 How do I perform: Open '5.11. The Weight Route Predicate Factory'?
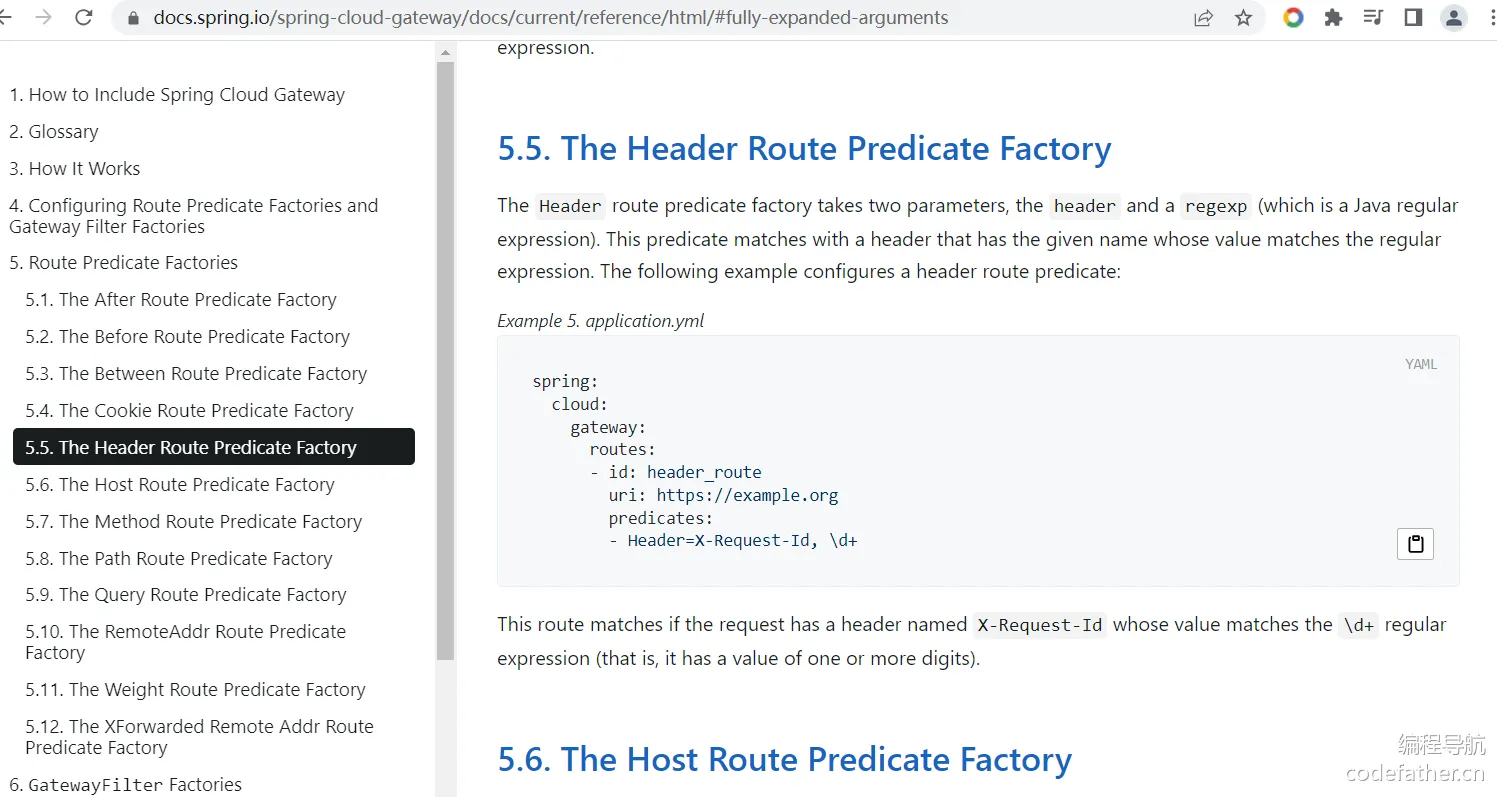(x=196, y=690)
